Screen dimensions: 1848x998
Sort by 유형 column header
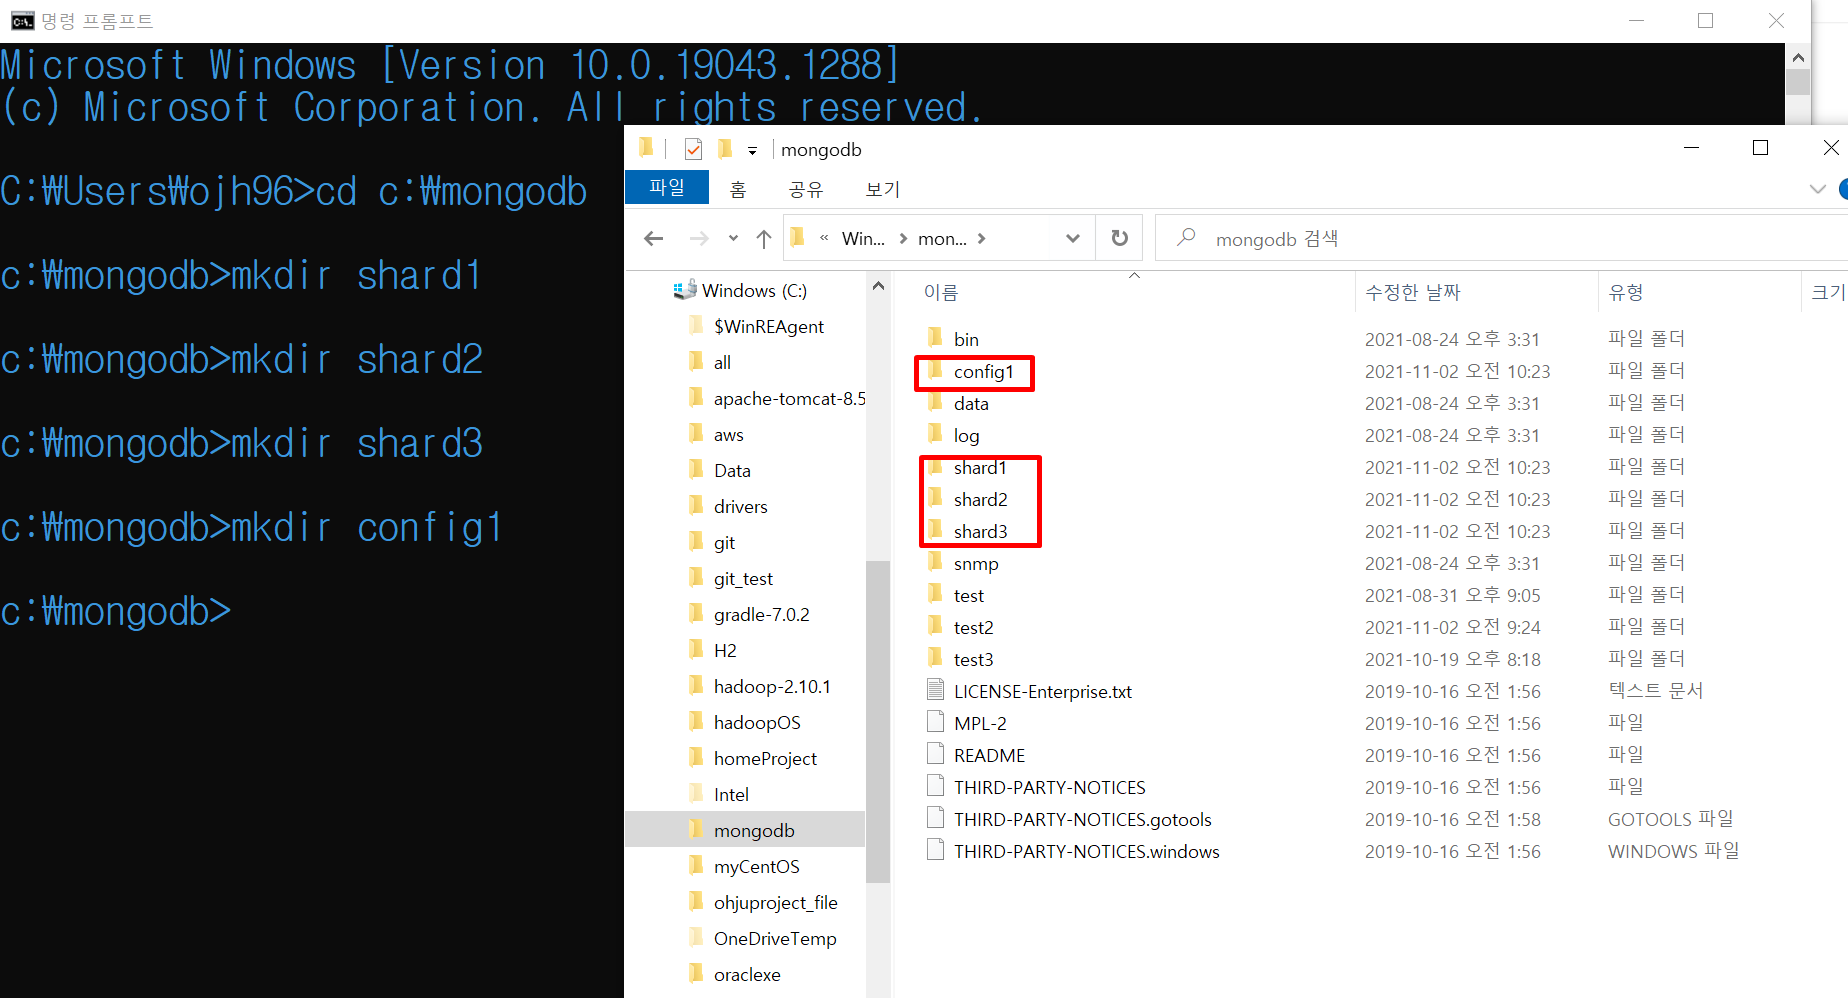tap(1625, 292)
